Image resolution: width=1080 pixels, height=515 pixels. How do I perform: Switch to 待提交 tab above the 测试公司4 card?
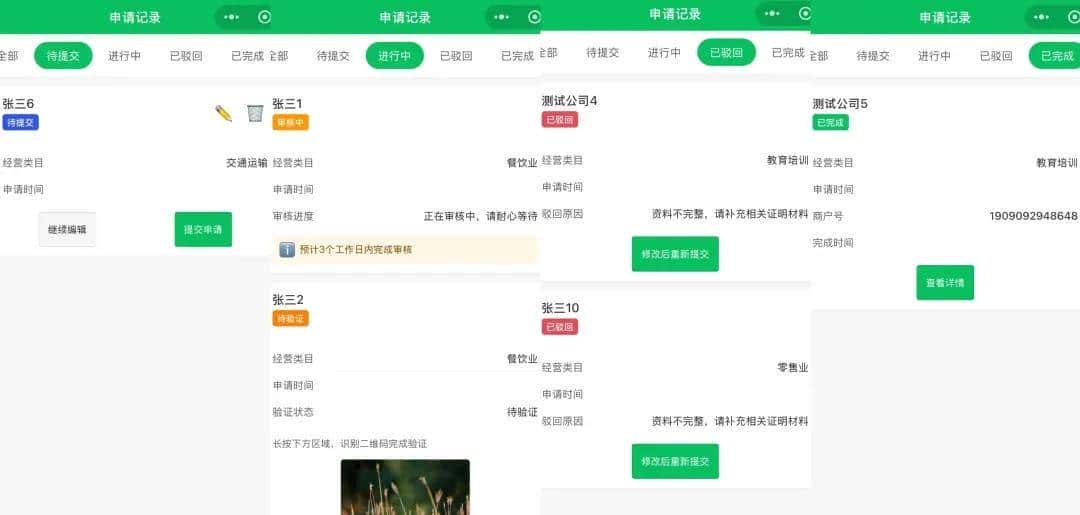603,52
